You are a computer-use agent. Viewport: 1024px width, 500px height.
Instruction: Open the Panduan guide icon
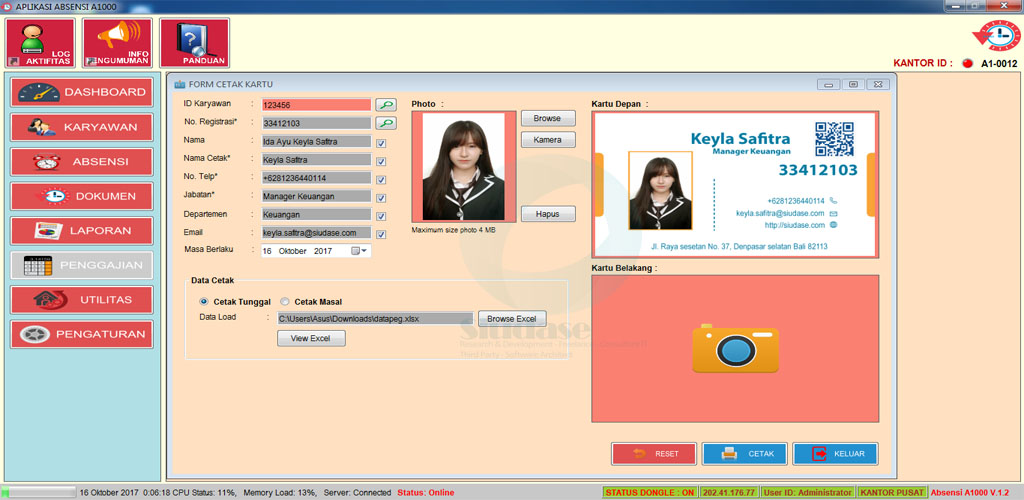tap(194, 43)
